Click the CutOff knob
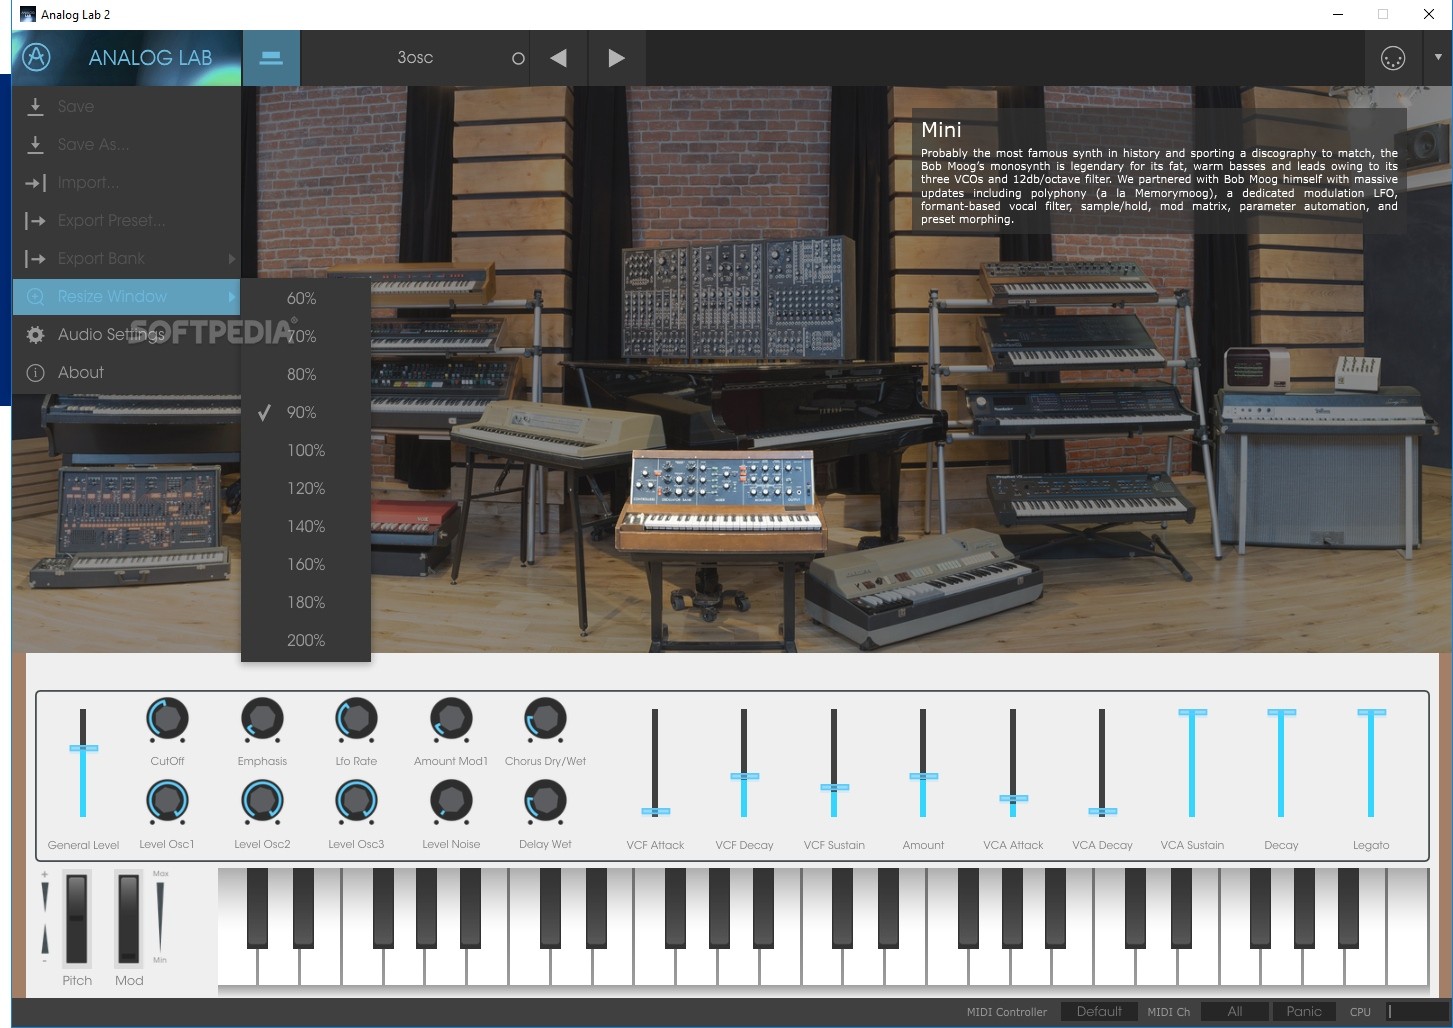The image size is (1453, 1028). click(x=167, y=719)
